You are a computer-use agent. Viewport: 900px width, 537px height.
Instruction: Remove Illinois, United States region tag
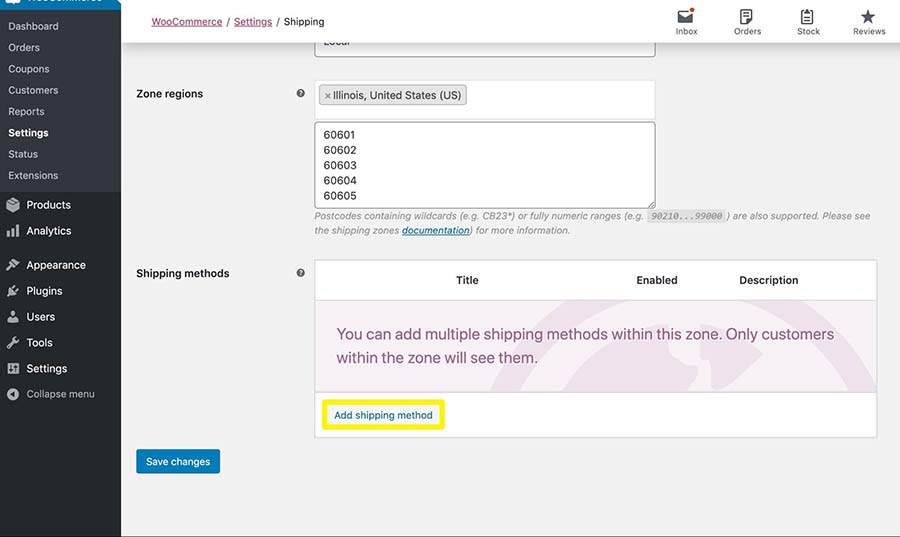coord(327,96)
